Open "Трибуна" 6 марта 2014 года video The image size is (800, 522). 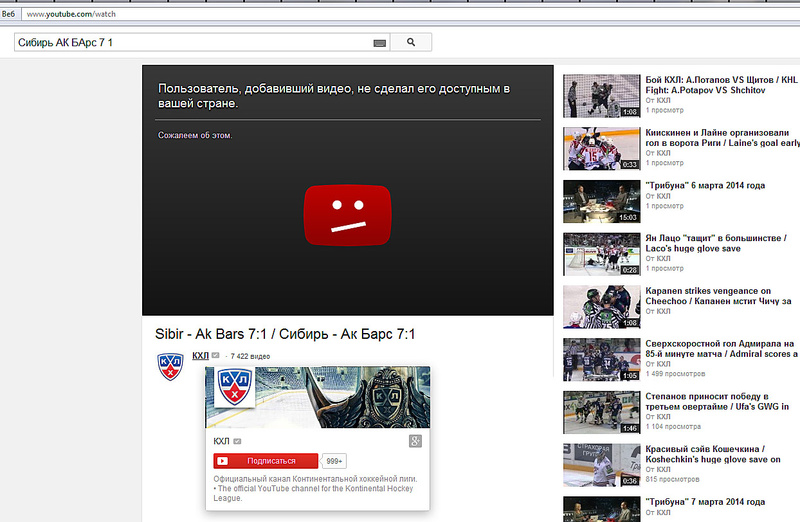click(x=705, y=185)
